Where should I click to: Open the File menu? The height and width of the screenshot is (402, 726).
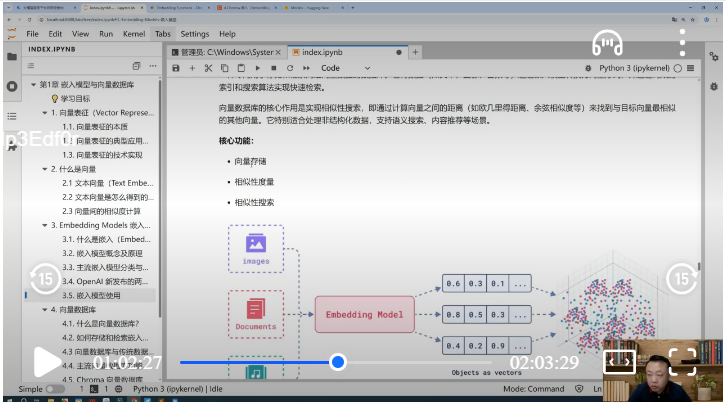pyautogui.click(x=32, y=34)
